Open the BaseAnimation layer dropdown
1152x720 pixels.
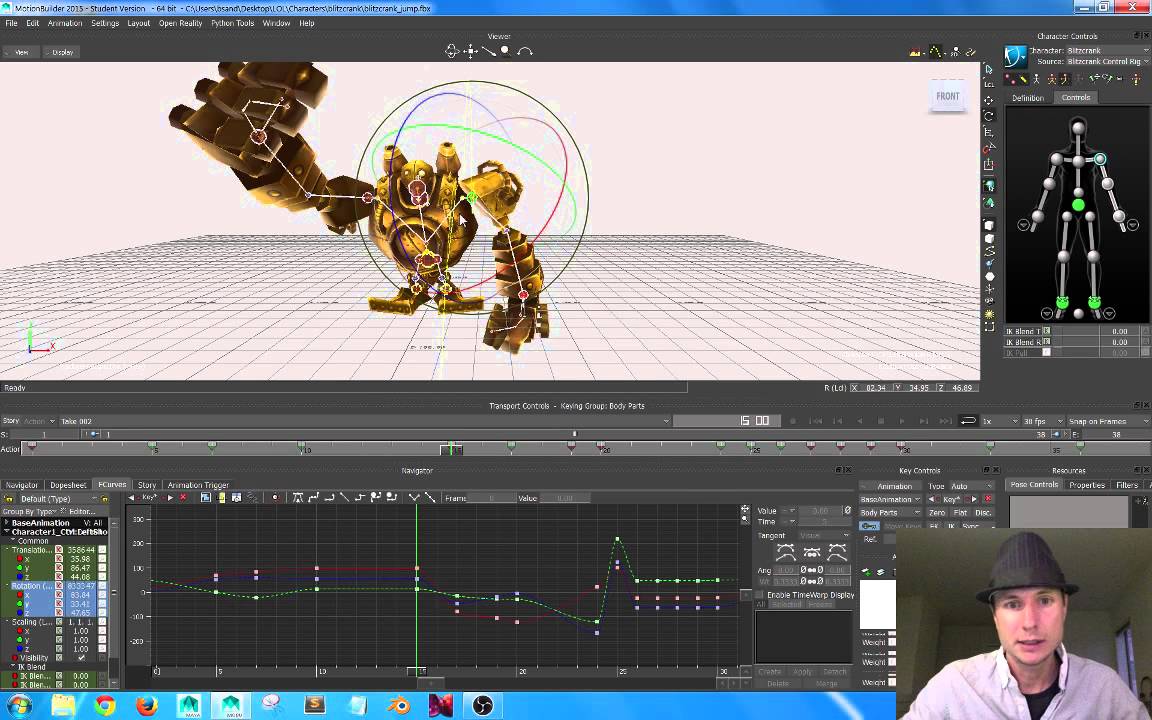[890, 499]
